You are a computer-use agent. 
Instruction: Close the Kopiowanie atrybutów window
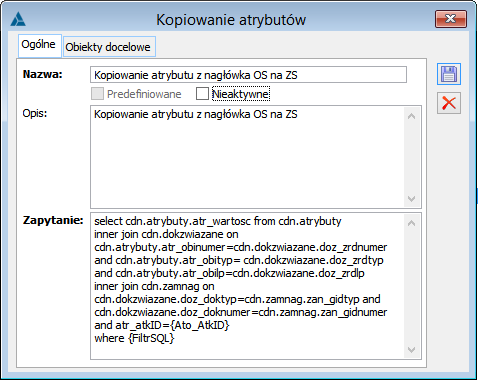pos(451,19)
